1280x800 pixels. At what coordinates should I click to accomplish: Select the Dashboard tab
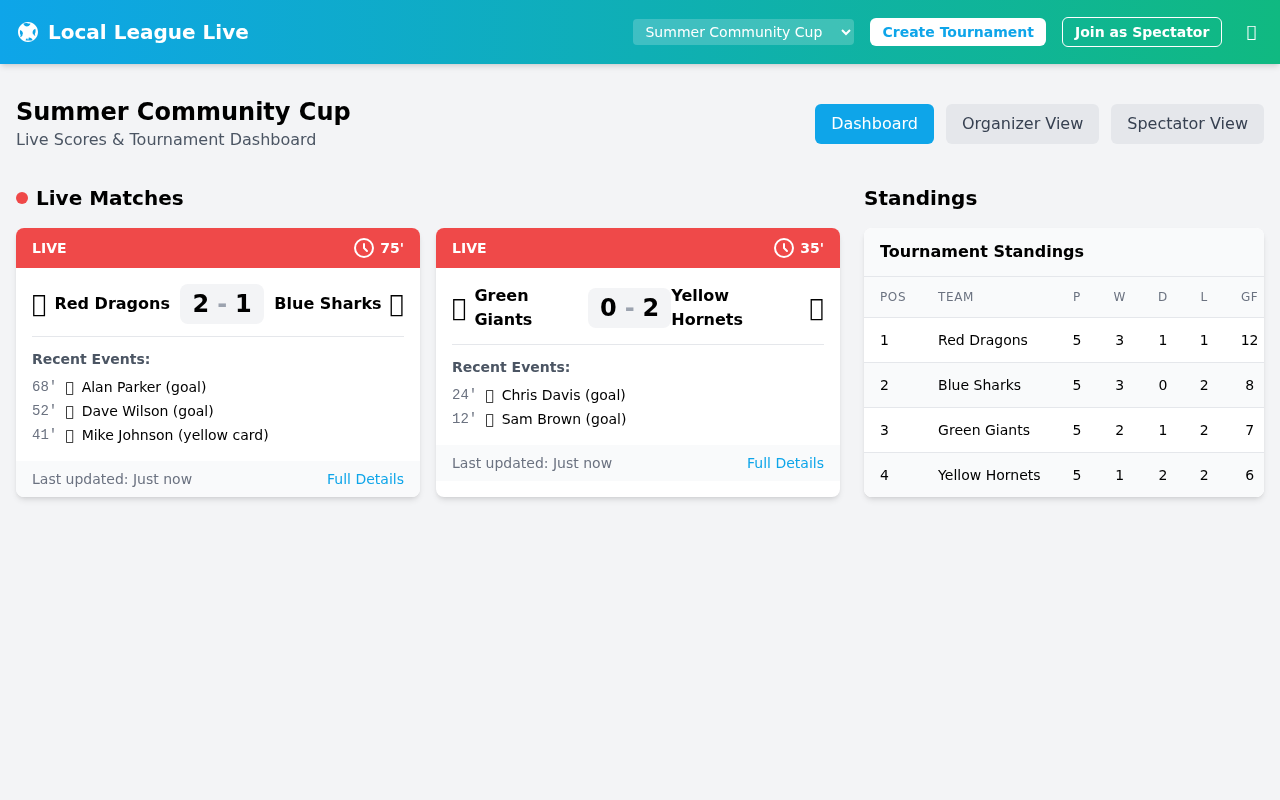(874, 123)
